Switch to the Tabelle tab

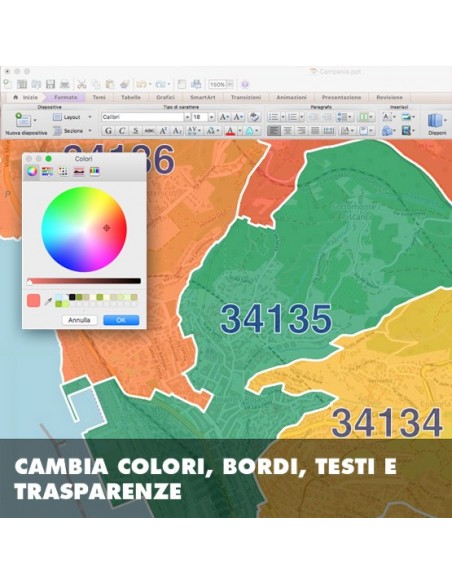[x=131, y=97]
